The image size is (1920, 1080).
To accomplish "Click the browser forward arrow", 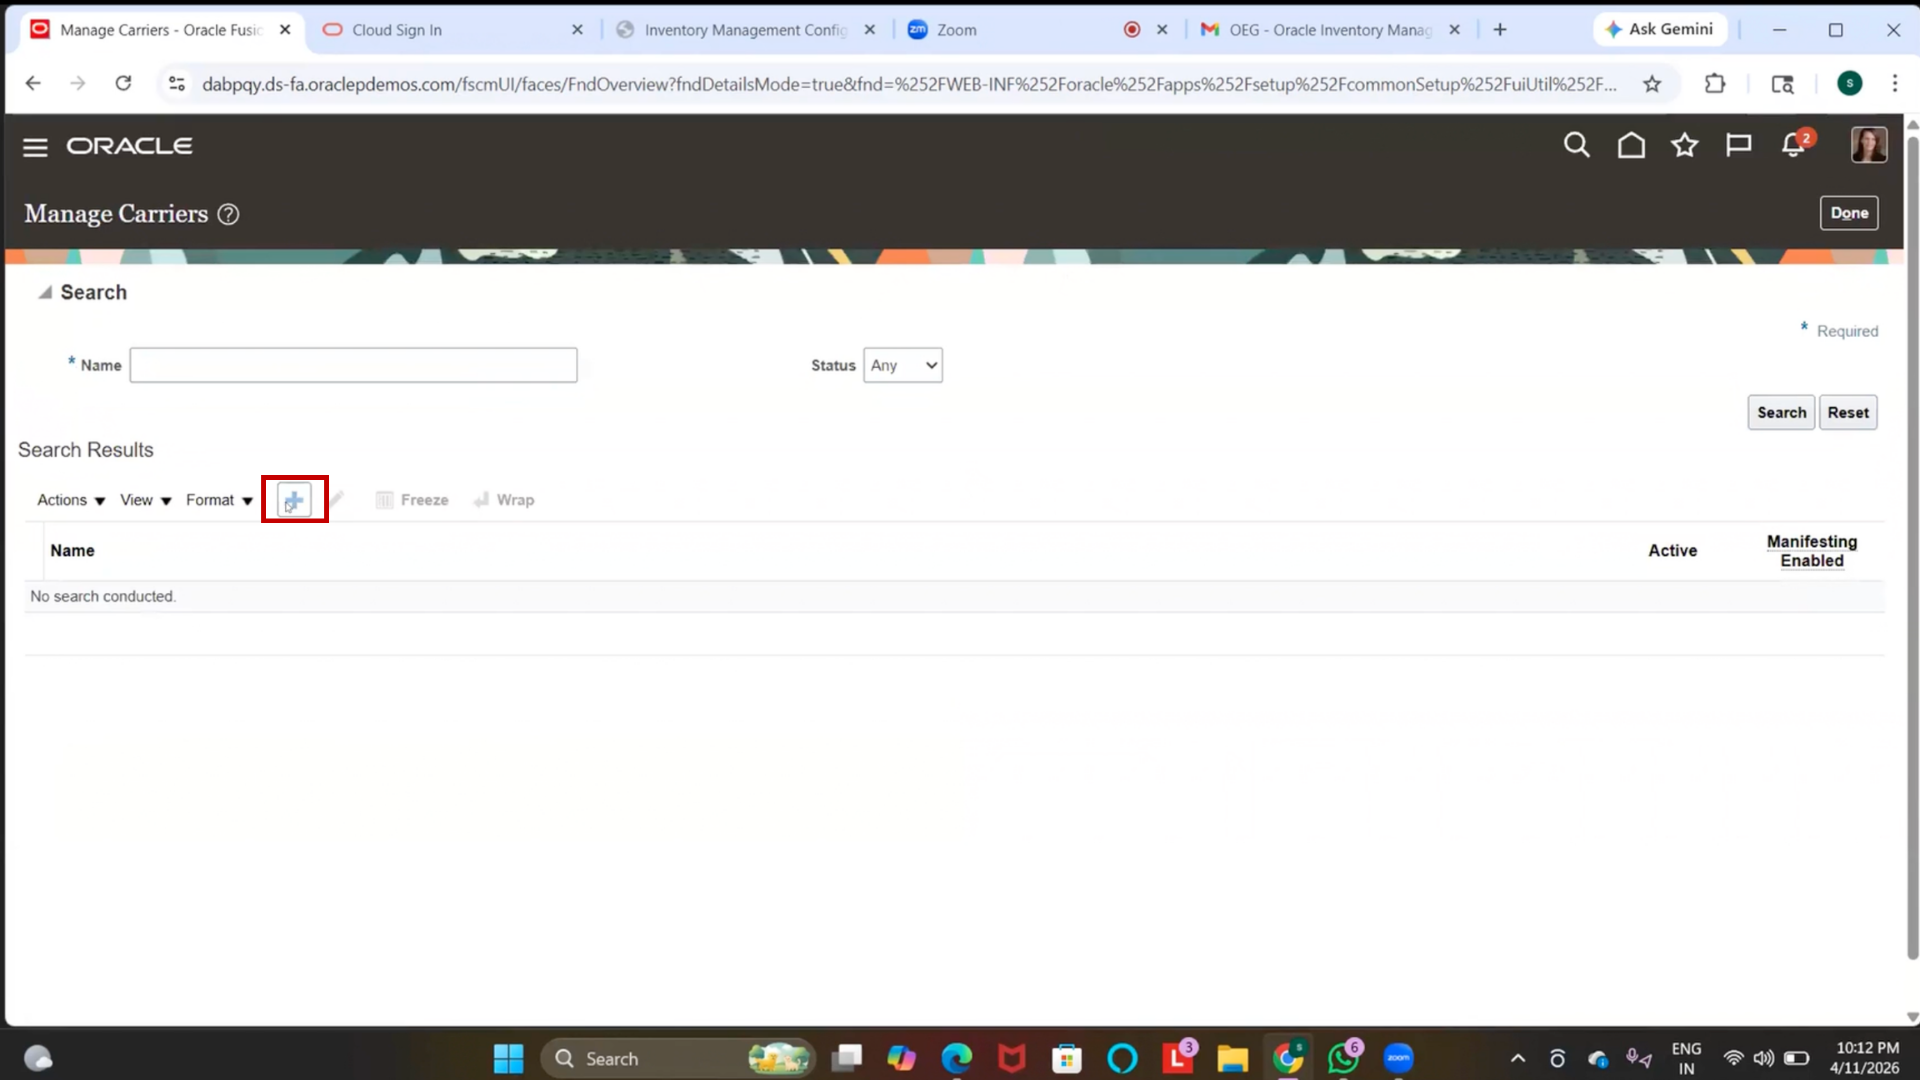I will pos(78,84).
